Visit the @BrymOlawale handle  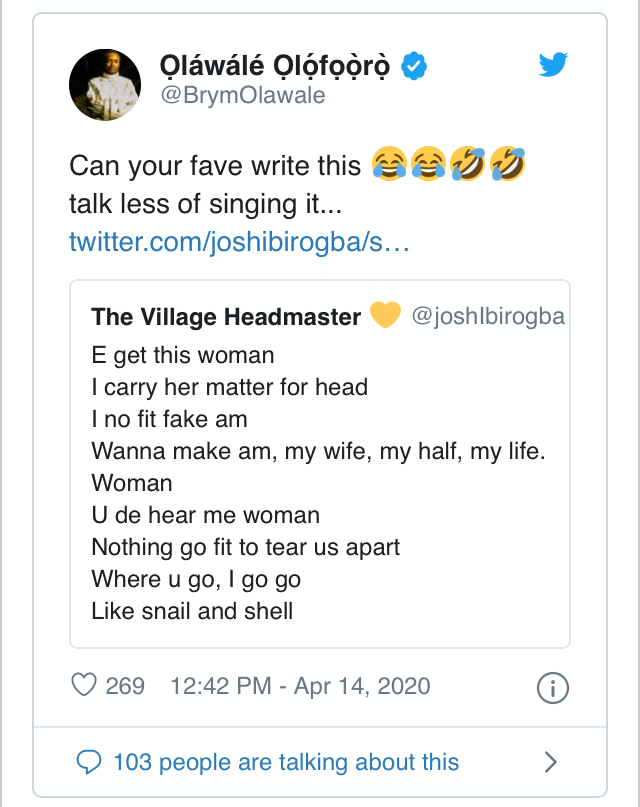point(242,97)
